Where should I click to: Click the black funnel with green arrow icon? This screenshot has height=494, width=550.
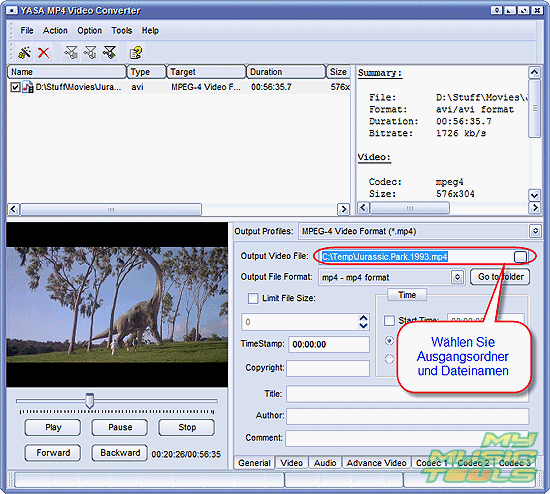click(x=109, y=53)
